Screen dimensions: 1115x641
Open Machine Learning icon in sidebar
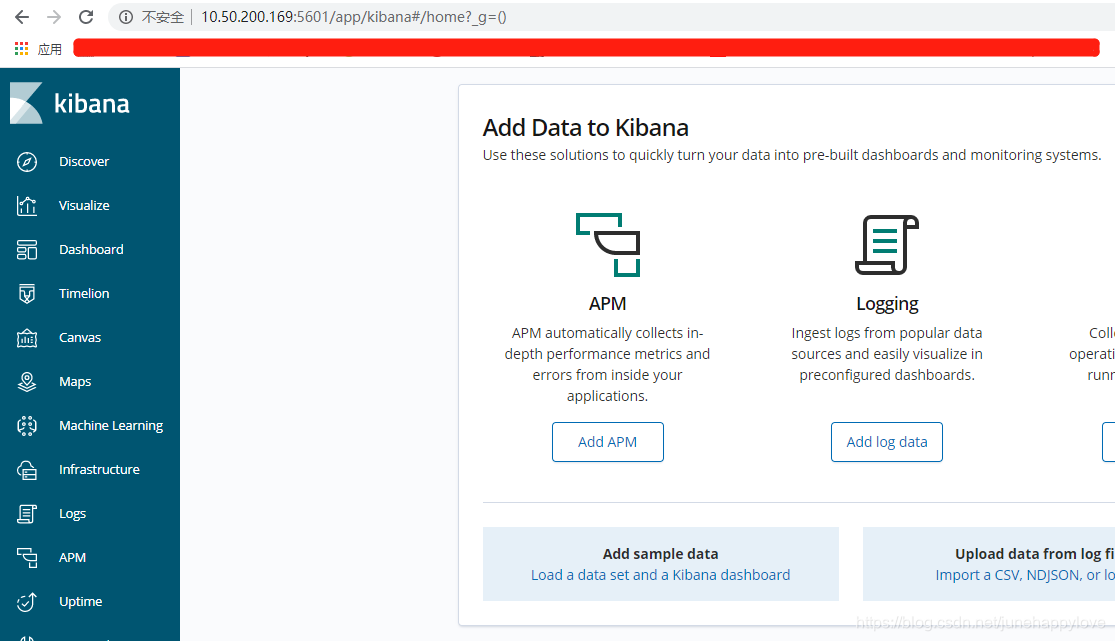tap(27, 426)
